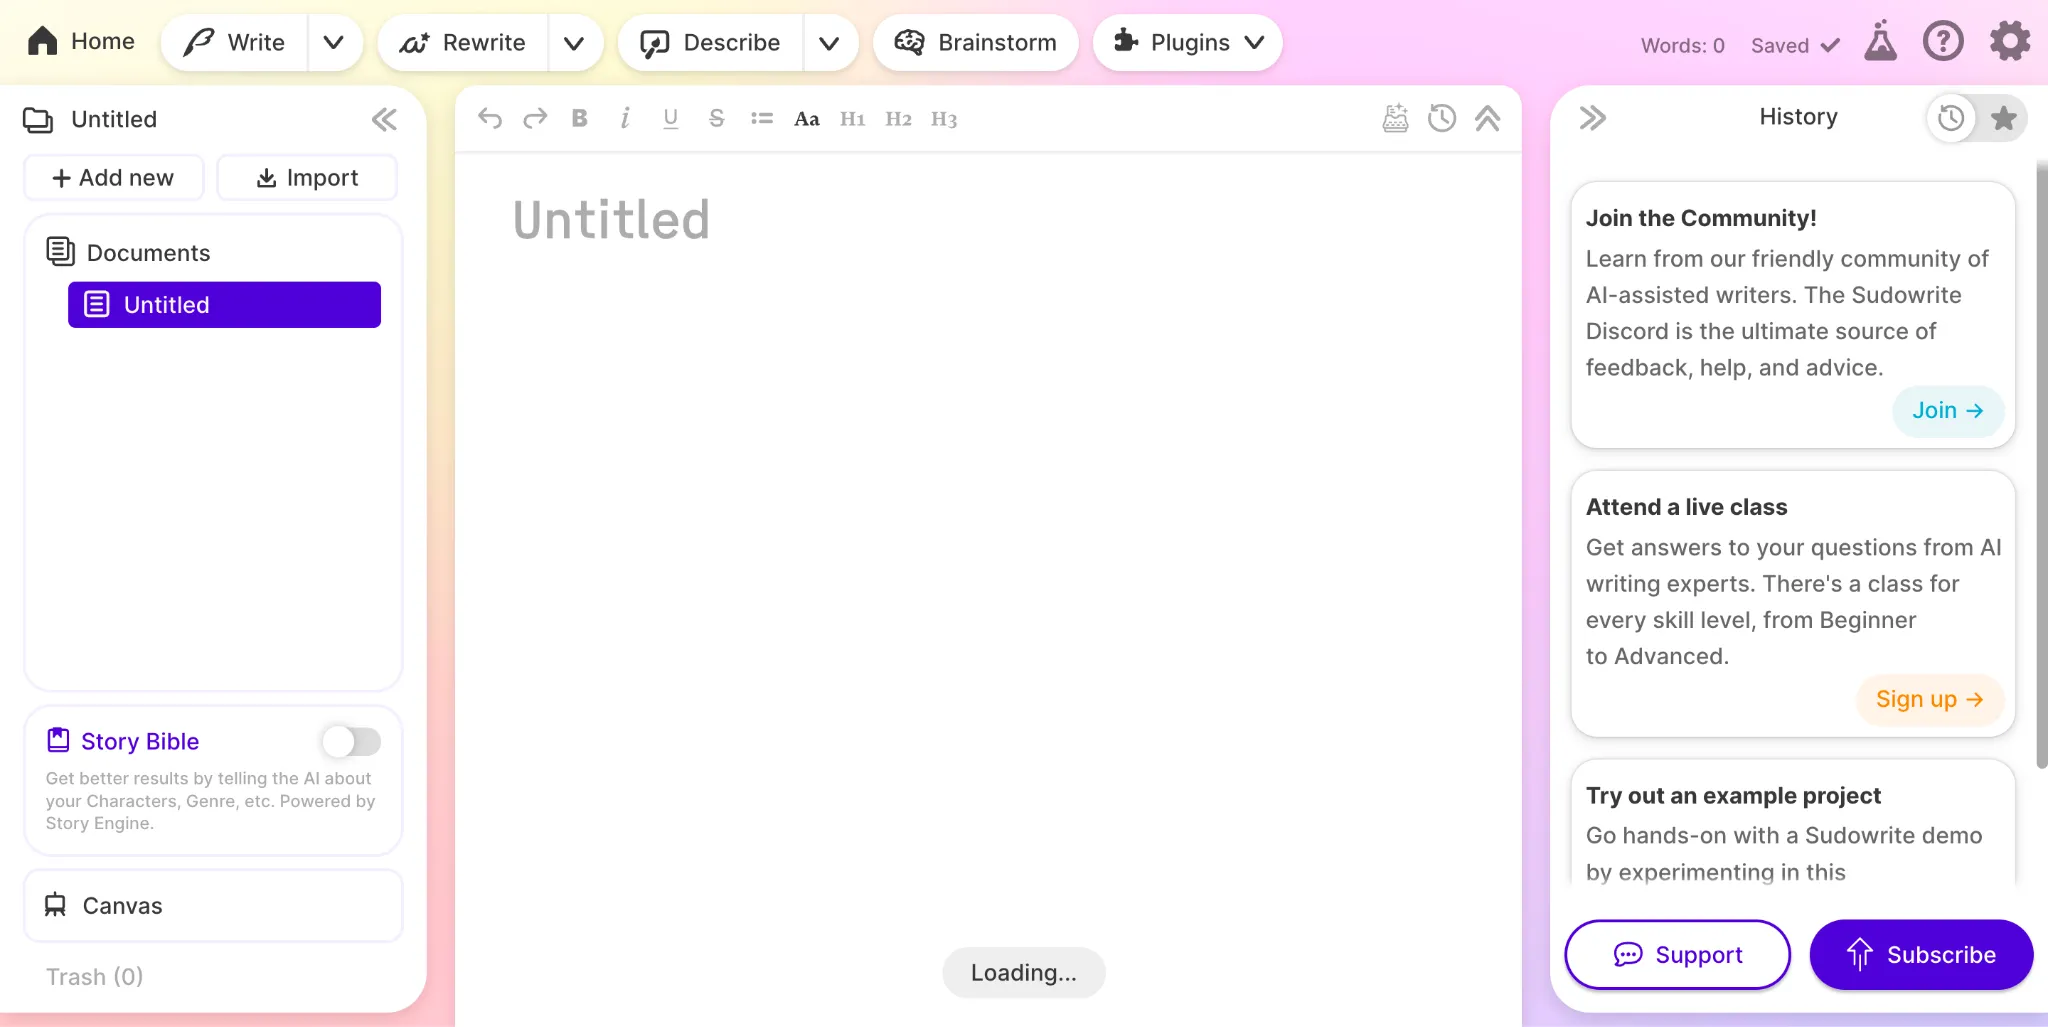Collapse the left sidebar panel
The image size is (2048, 1027).
(384, 120)
